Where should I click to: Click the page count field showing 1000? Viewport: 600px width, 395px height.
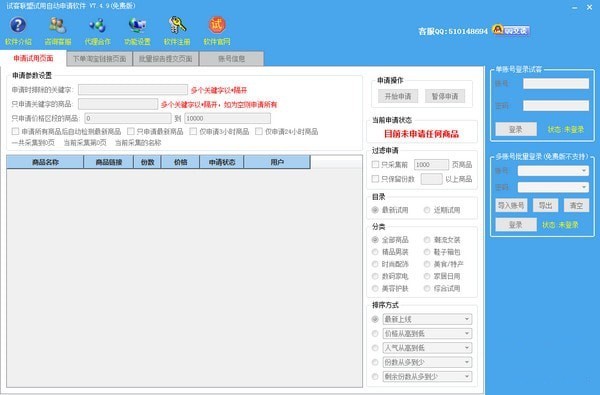[x=431, y=165]
